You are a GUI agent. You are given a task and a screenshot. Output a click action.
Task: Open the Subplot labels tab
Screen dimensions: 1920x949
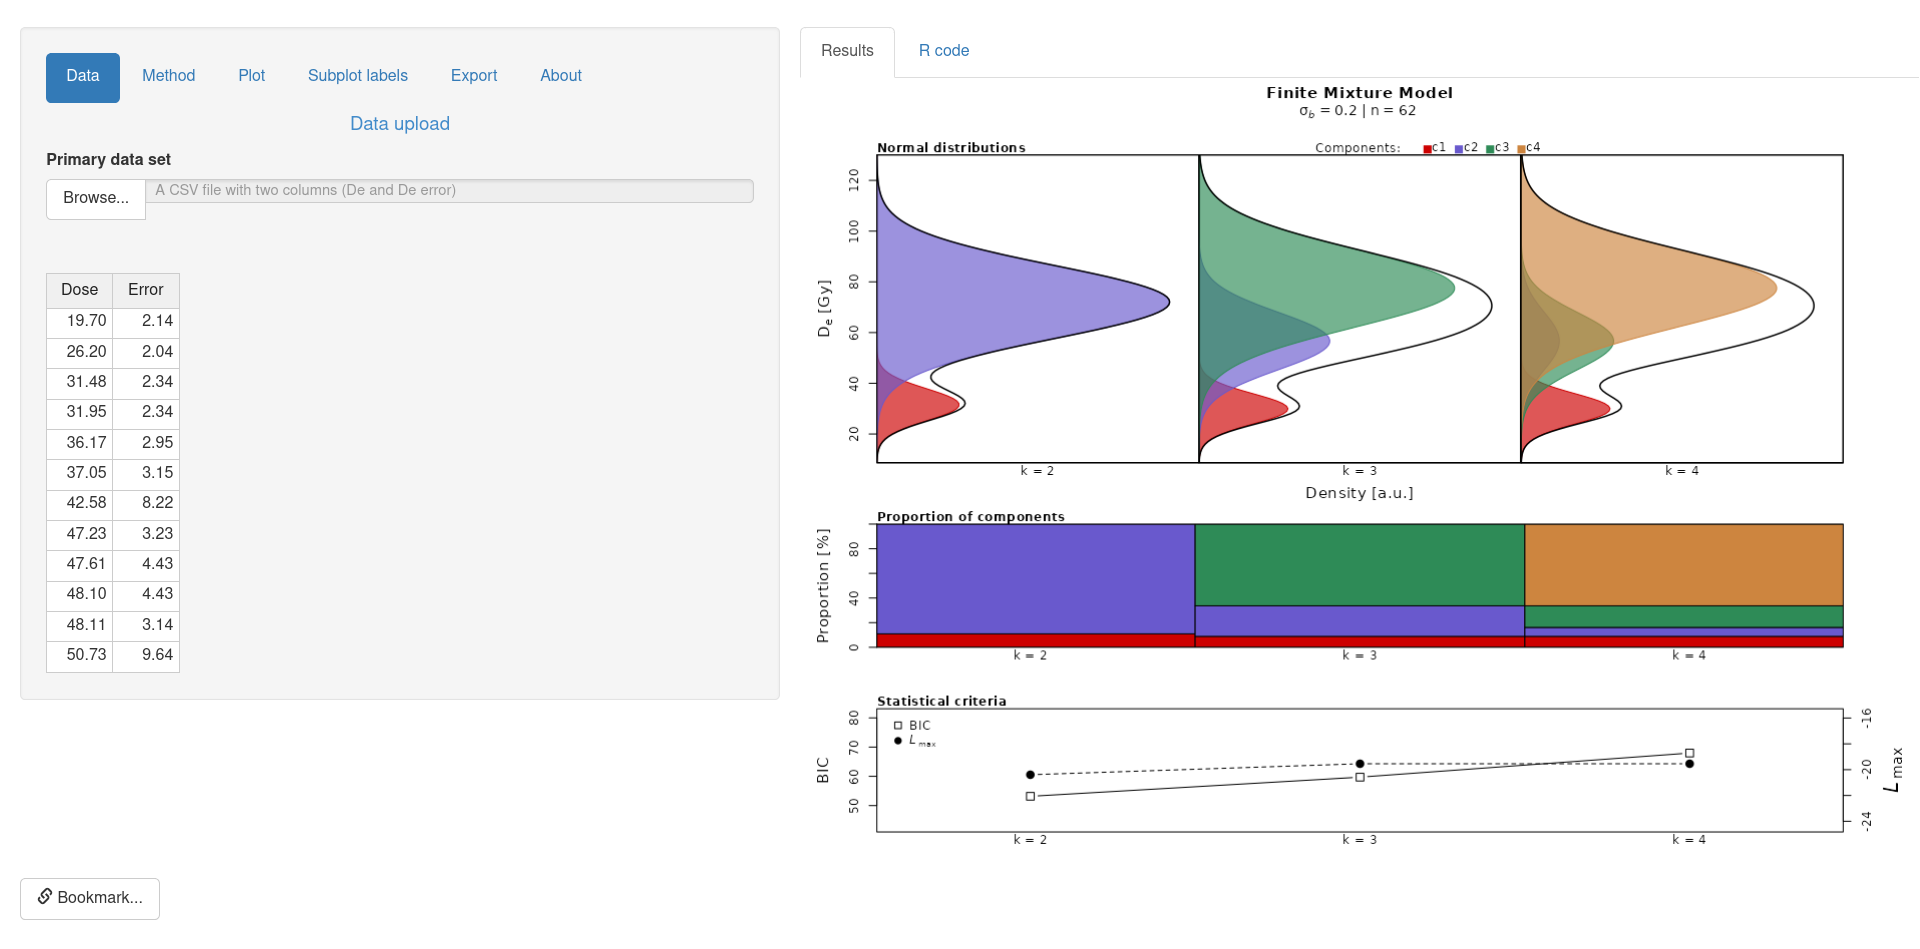click(357, 76)
